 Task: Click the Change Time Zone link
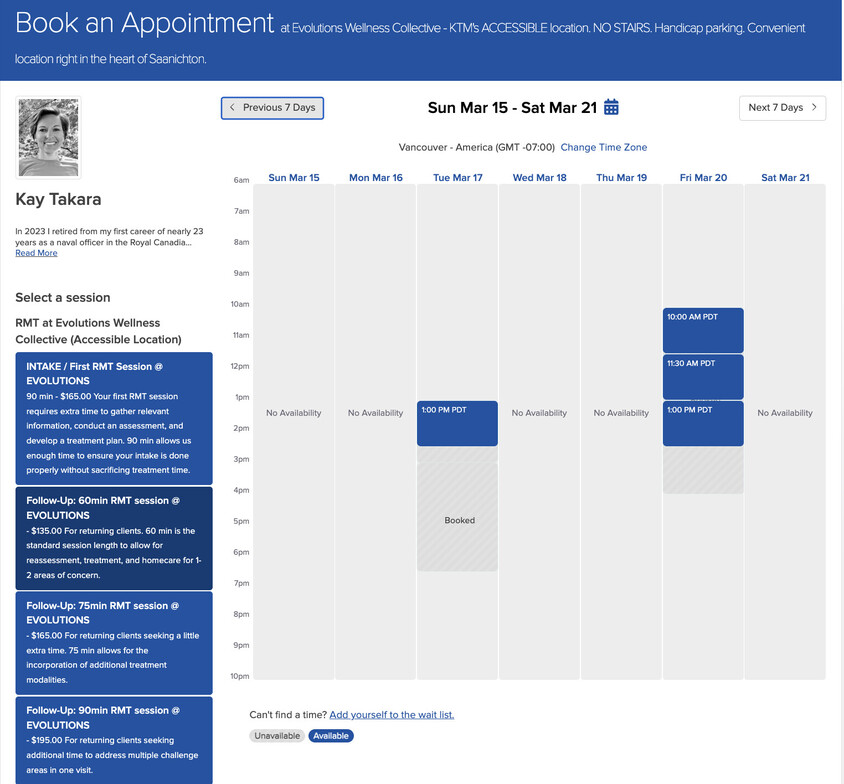pos(603,147)
